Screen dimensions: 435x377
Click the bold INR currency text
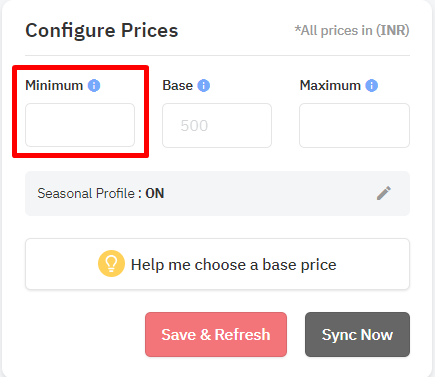coord(392,31)
